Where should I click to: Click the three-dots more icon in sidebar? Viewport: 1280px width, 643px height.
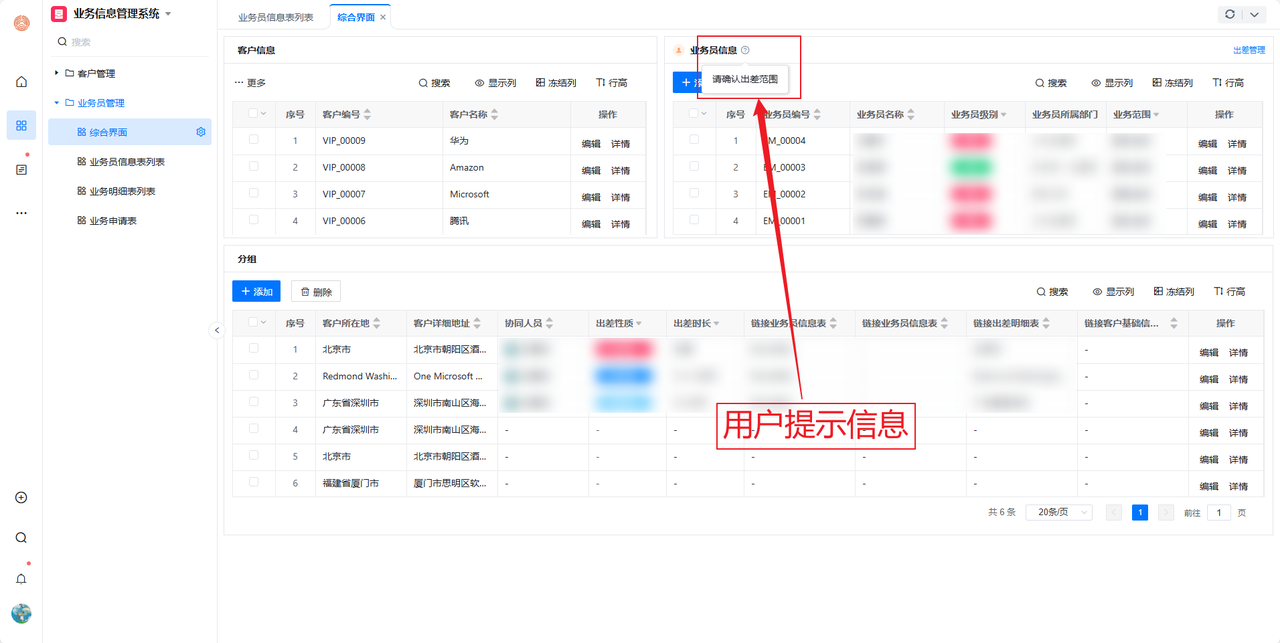click(21, 213)
